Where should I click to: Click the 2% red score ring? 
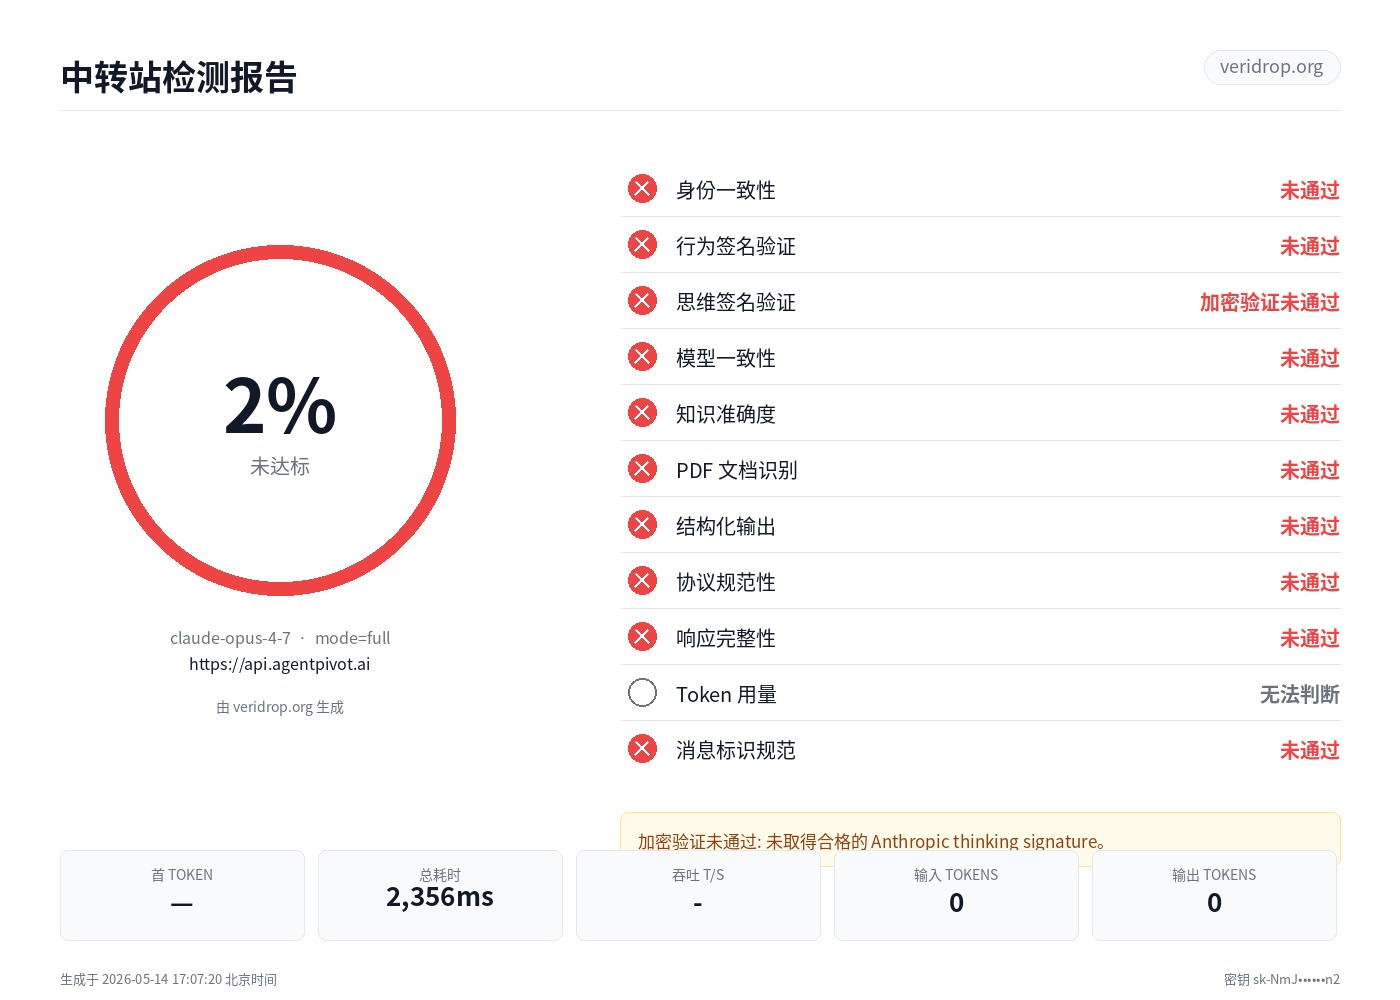coord(280,421)
